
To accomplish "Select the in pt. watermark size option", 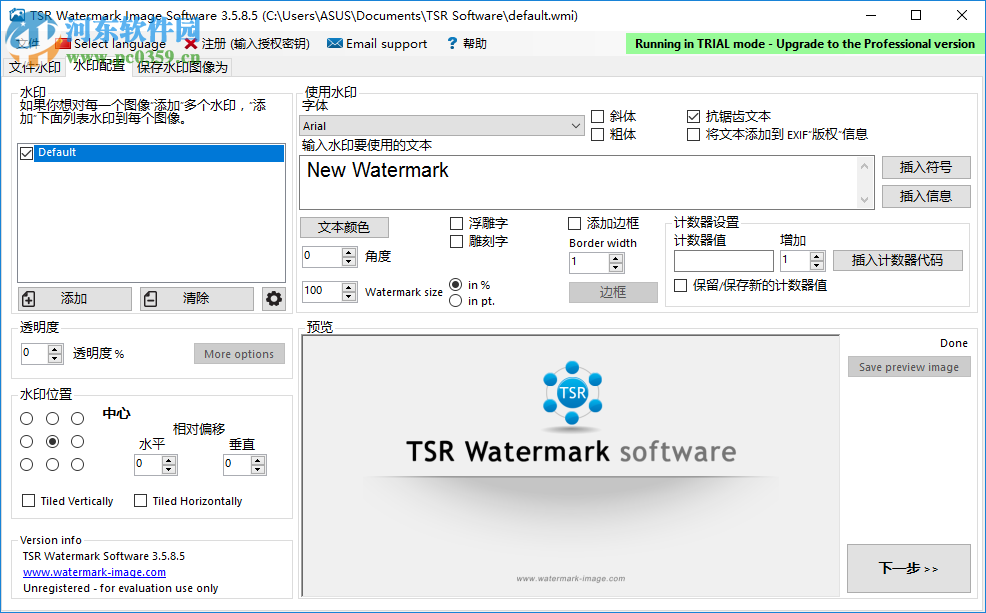I will tap(457, 301).
